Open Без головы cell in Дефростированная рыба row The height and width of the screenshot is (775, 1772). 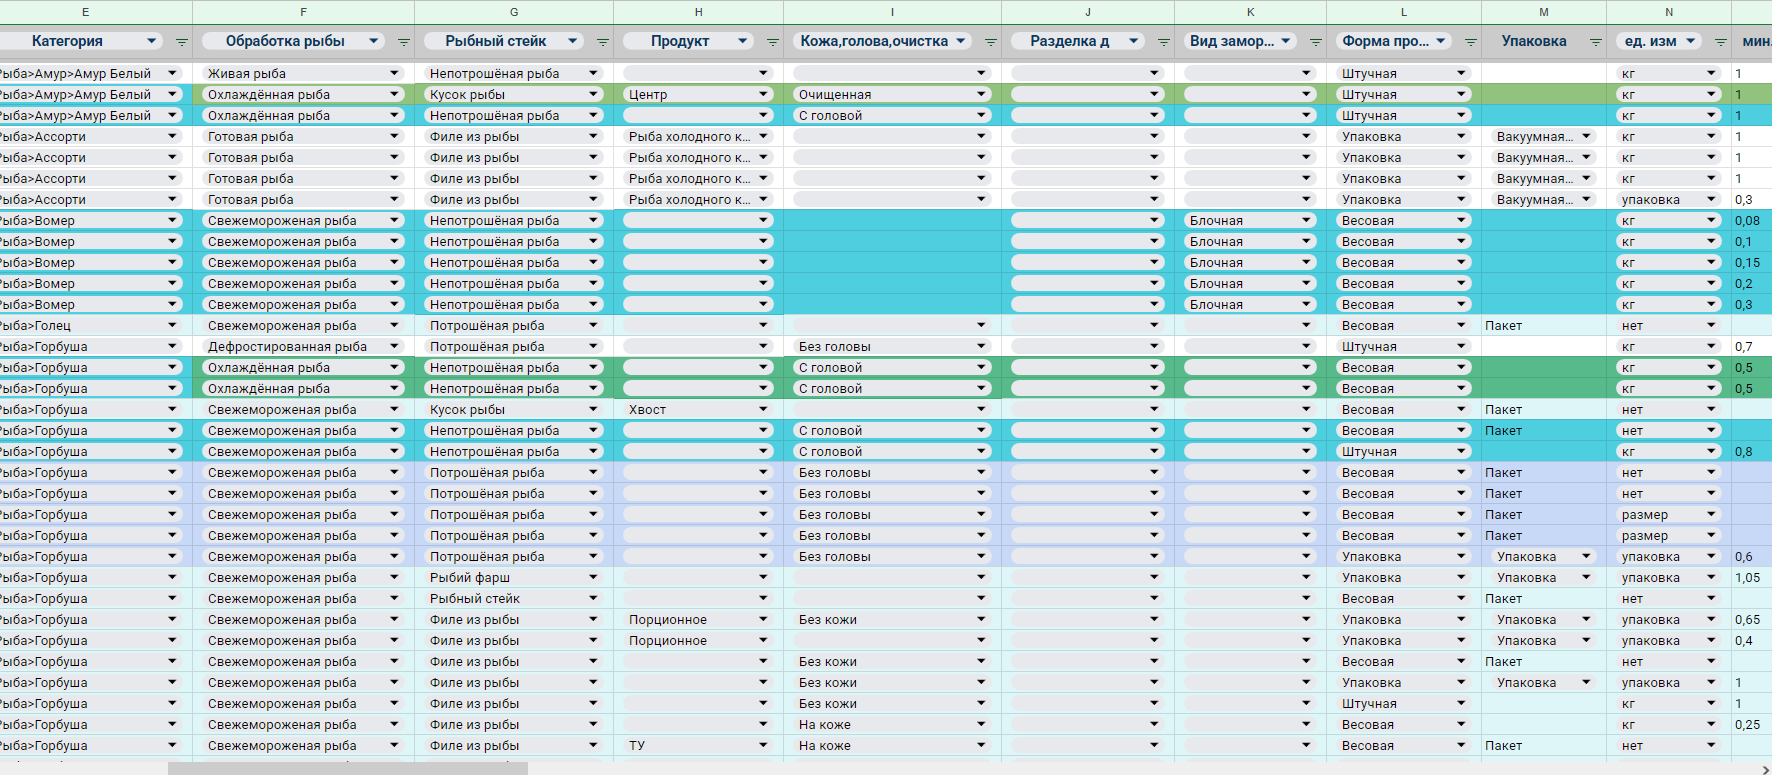[x=892, y=346]
